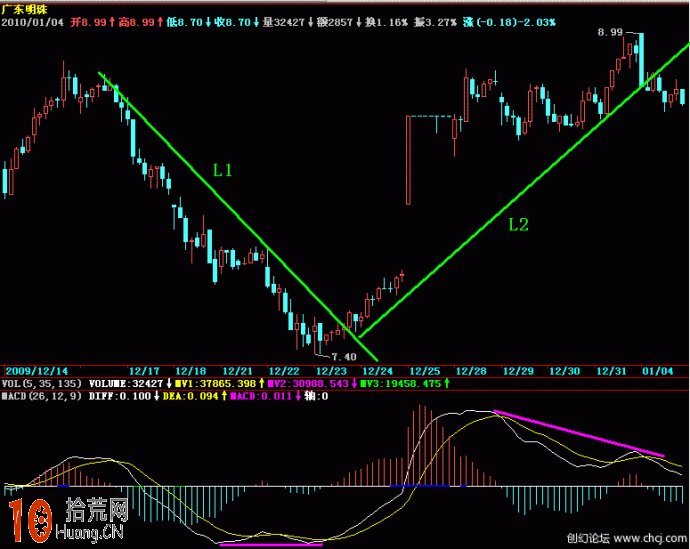690x549 pixels.
Task: Click the 12/22 date axis label
Action: [284, 371]
